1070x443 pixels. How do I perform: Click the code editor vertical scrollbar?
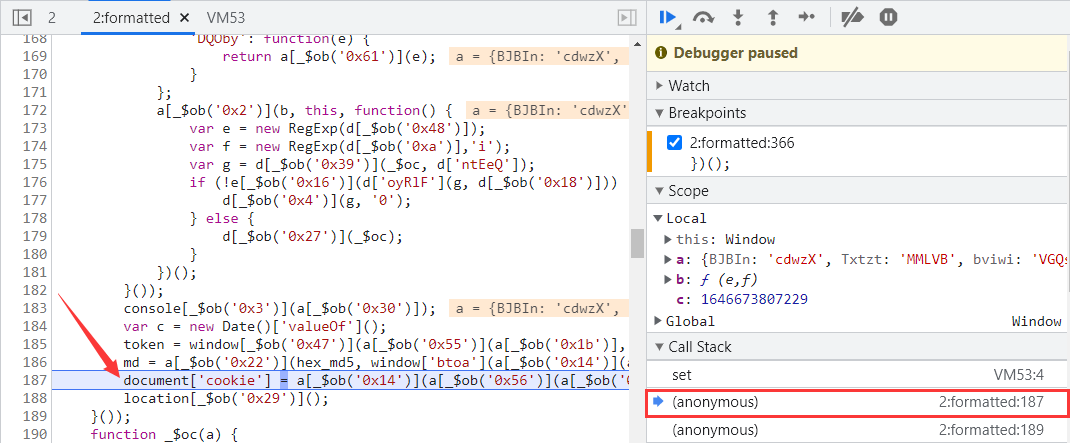[636, 243]
